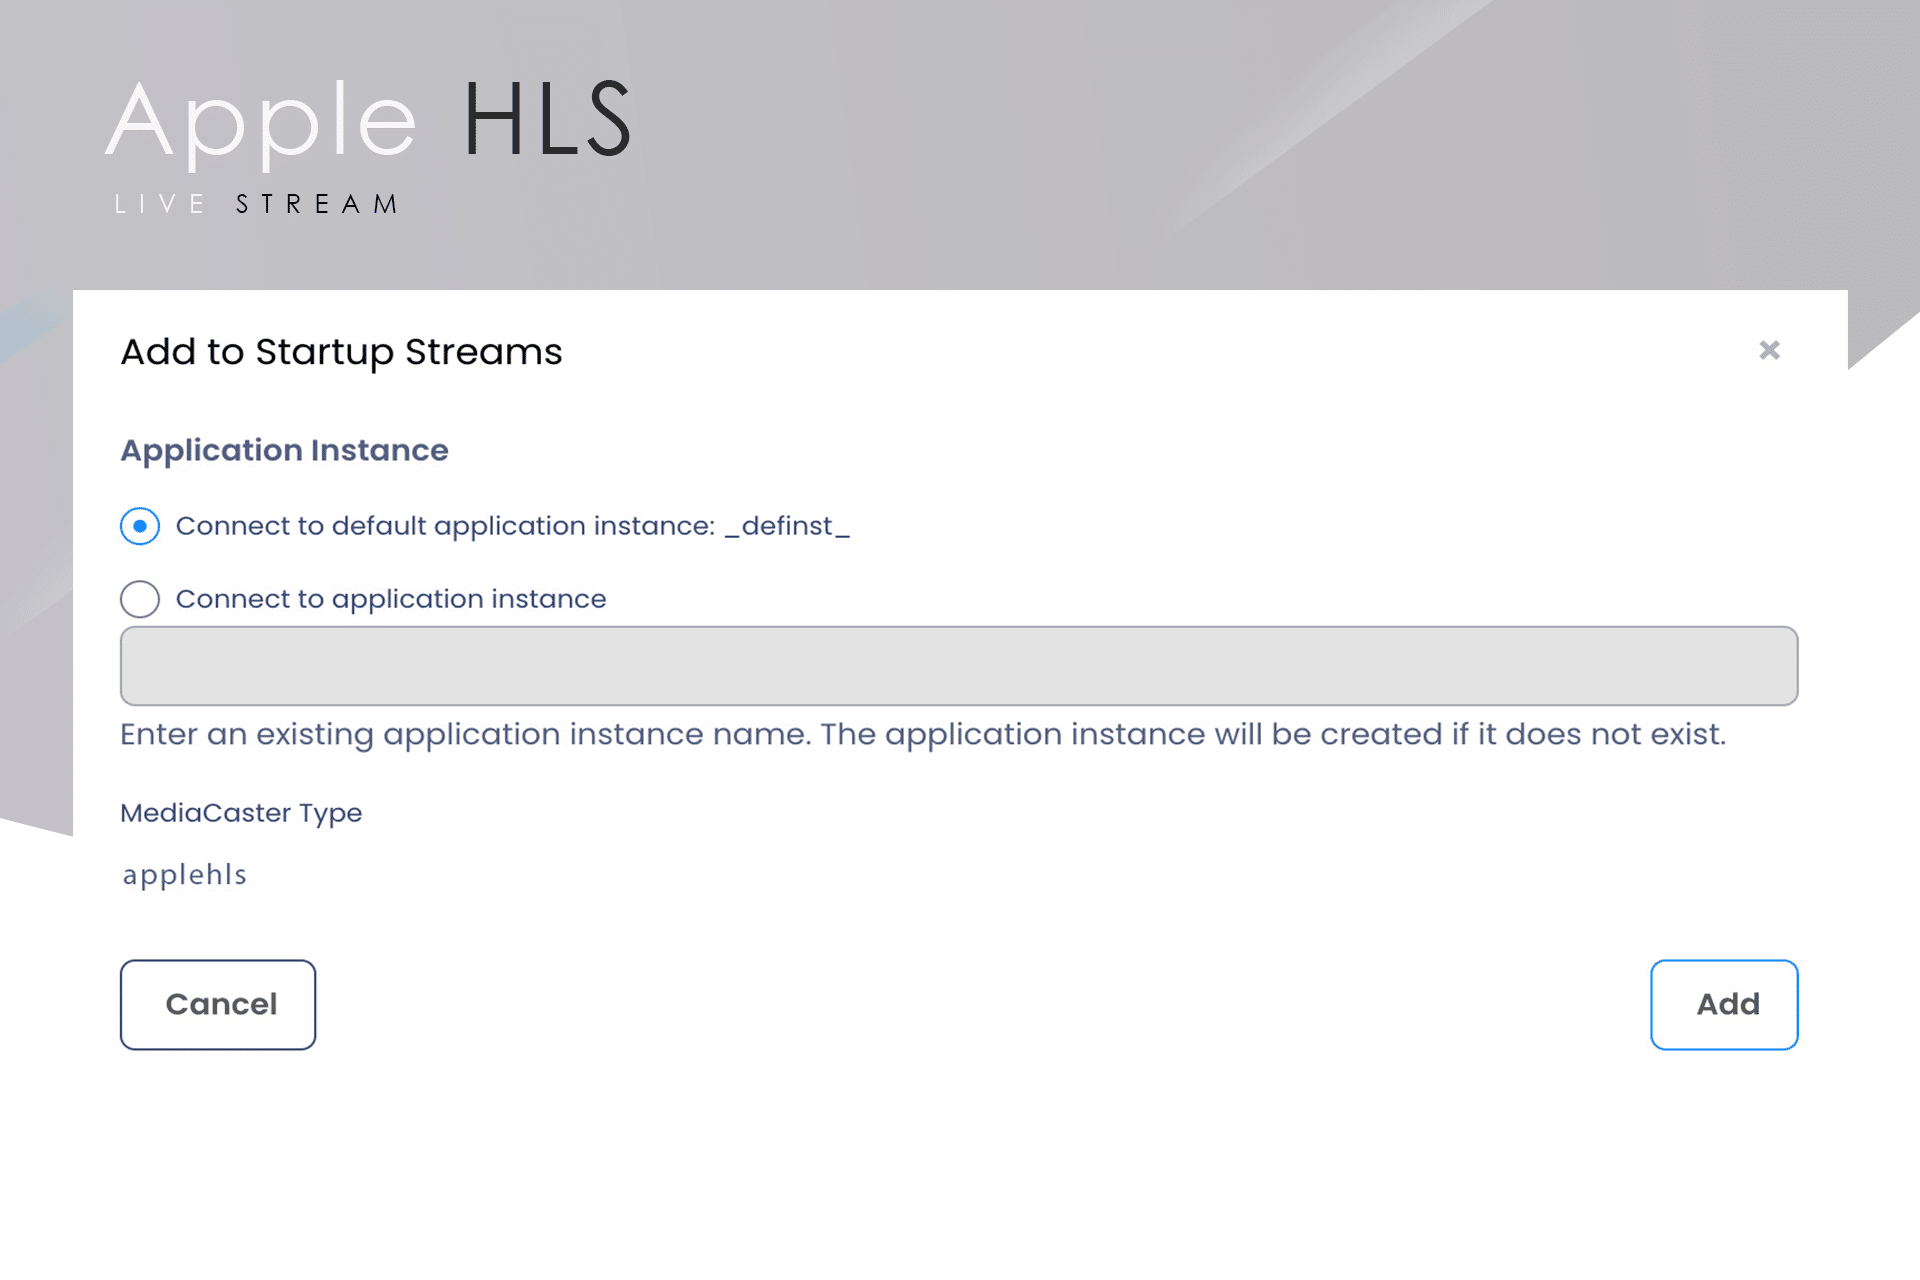Screen dimensions: 1920x1280
Task: Select Connect to default application instance radio
Action: click(x=140, y=526)
